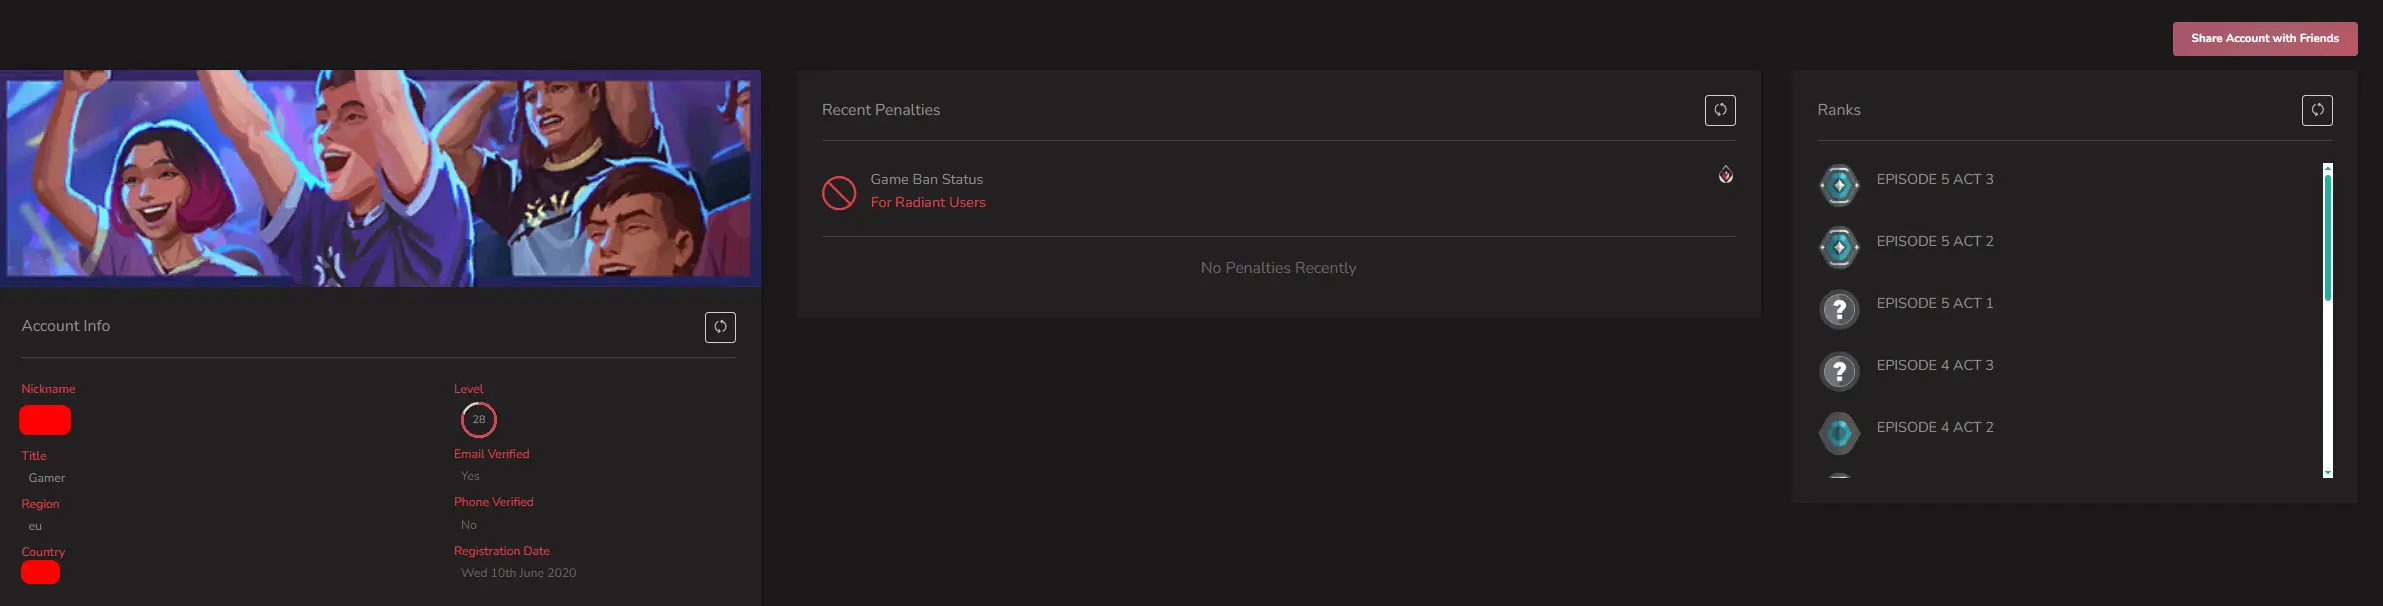Click the level 28 circle badge
The height and width of the screenshot is (606, 2383).
click(479, 420)
